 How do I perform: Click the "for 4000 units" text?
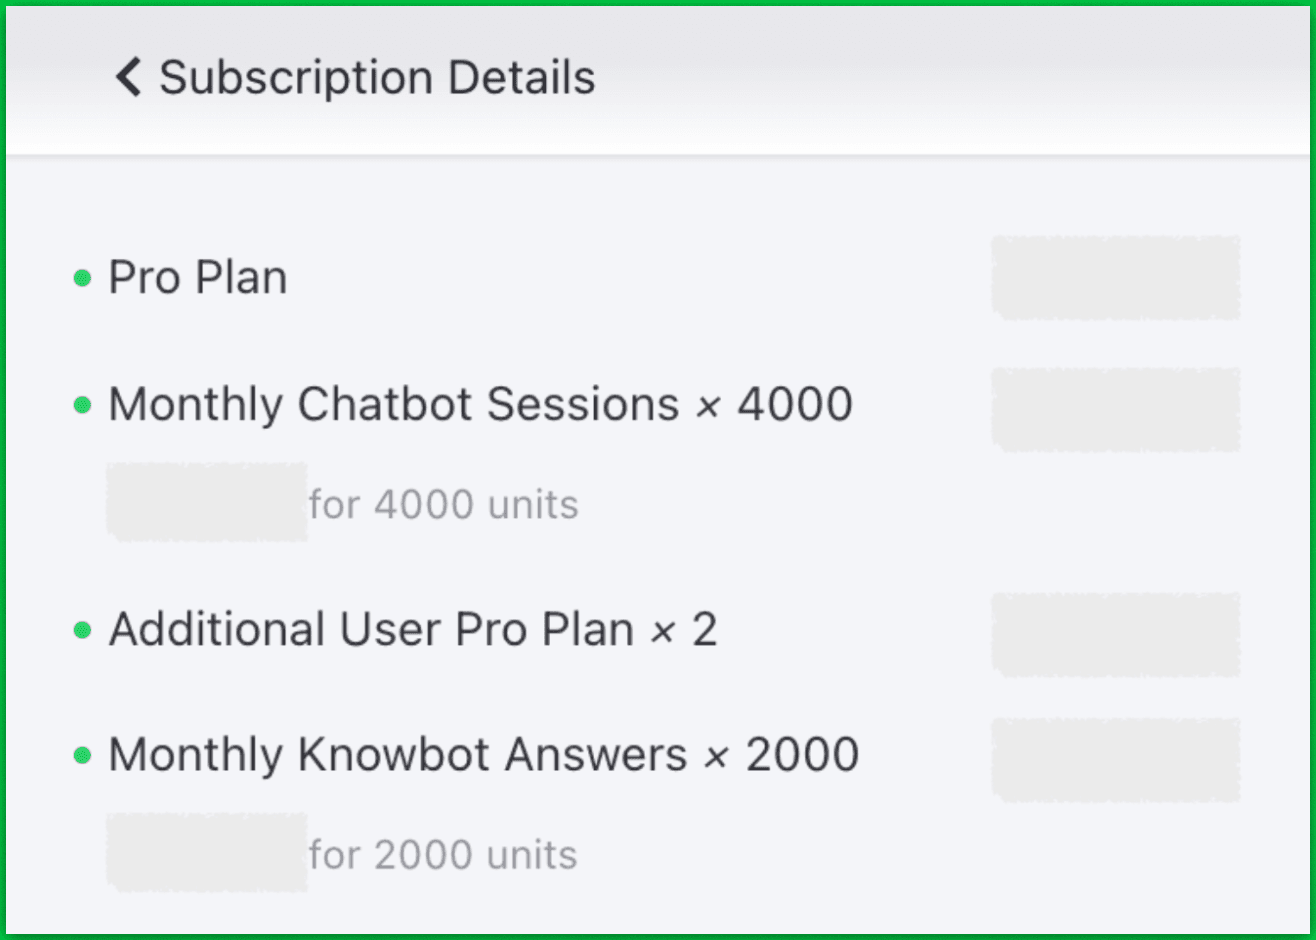click(x=443, y=505)
